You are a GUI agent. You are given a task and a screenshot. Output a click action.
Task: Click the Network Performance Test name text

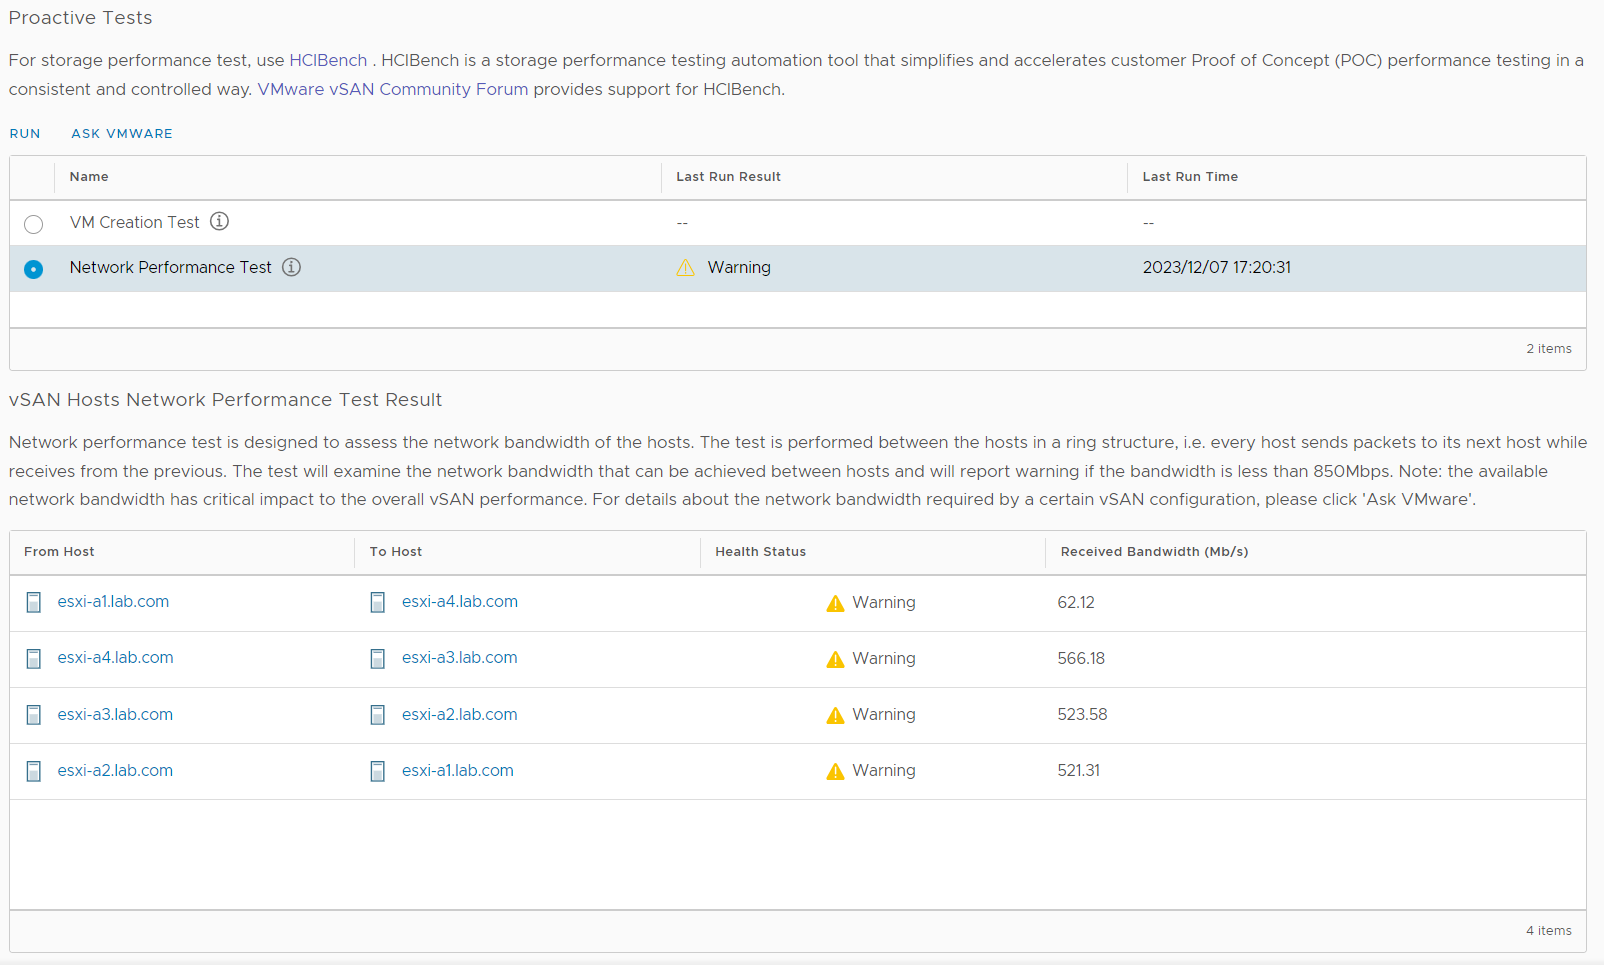coord(171,267)
